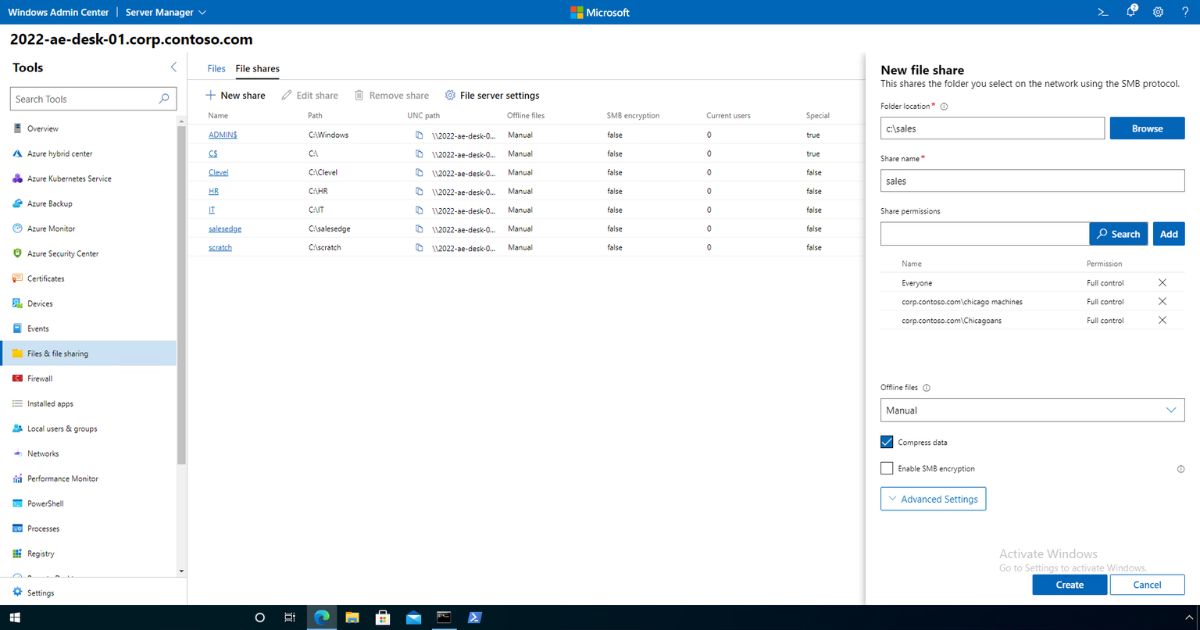Click the Create button
This screenshot has width=1200, height=630.
[x=1069, y=585]
